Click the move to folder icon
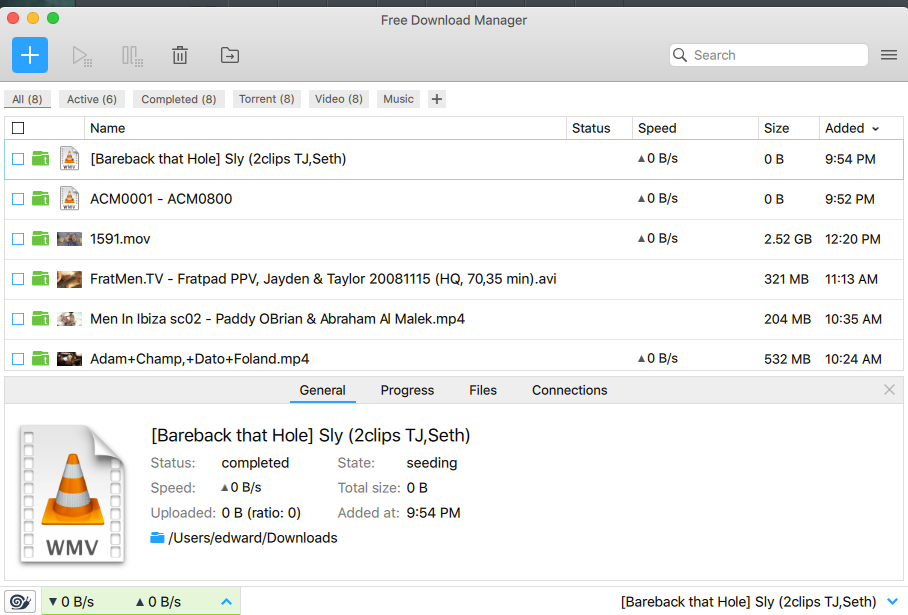Image resolution: width=908 pixels, height=615 pixels. [x=230, y=56]
